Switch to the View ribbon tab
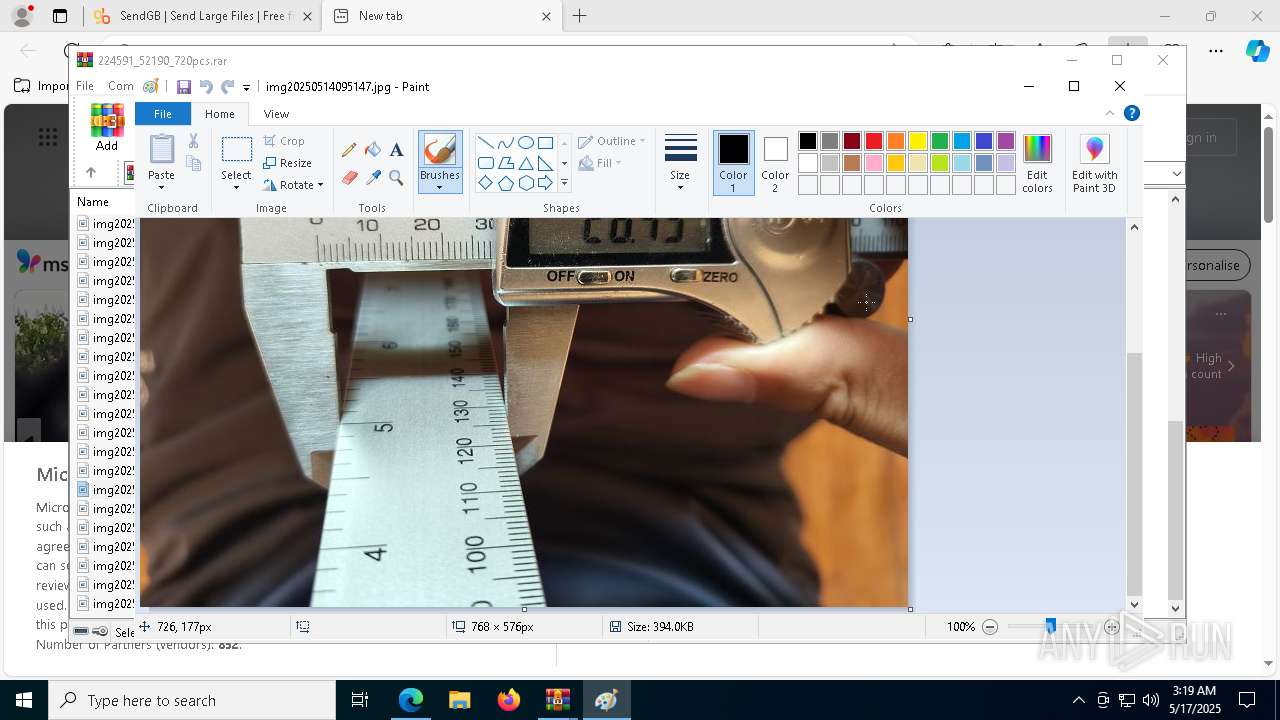The image size is (1280, 720). [x=276, y=114]
